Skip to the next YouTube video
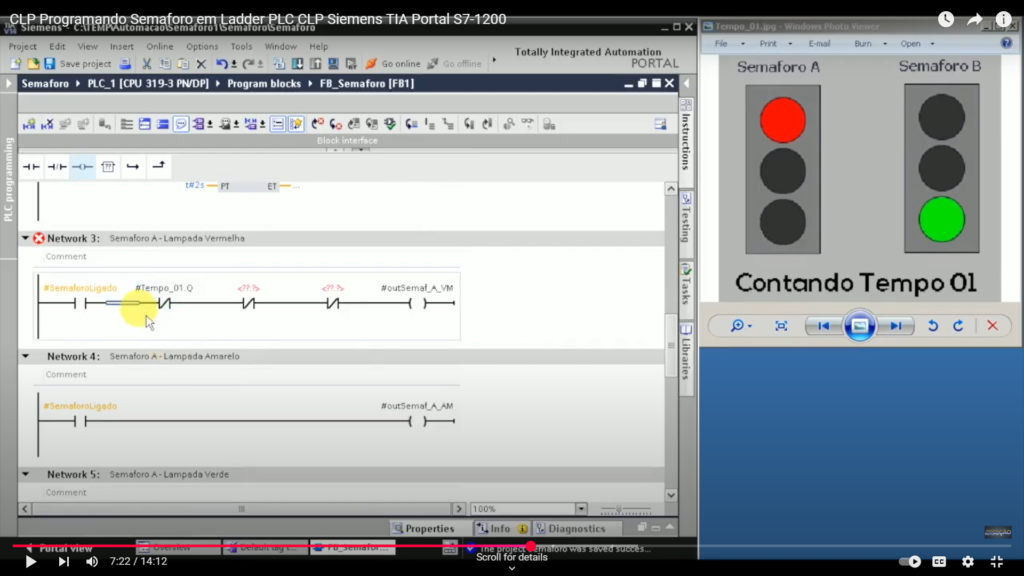1024x576 pixels. click(x=63, y=562)
